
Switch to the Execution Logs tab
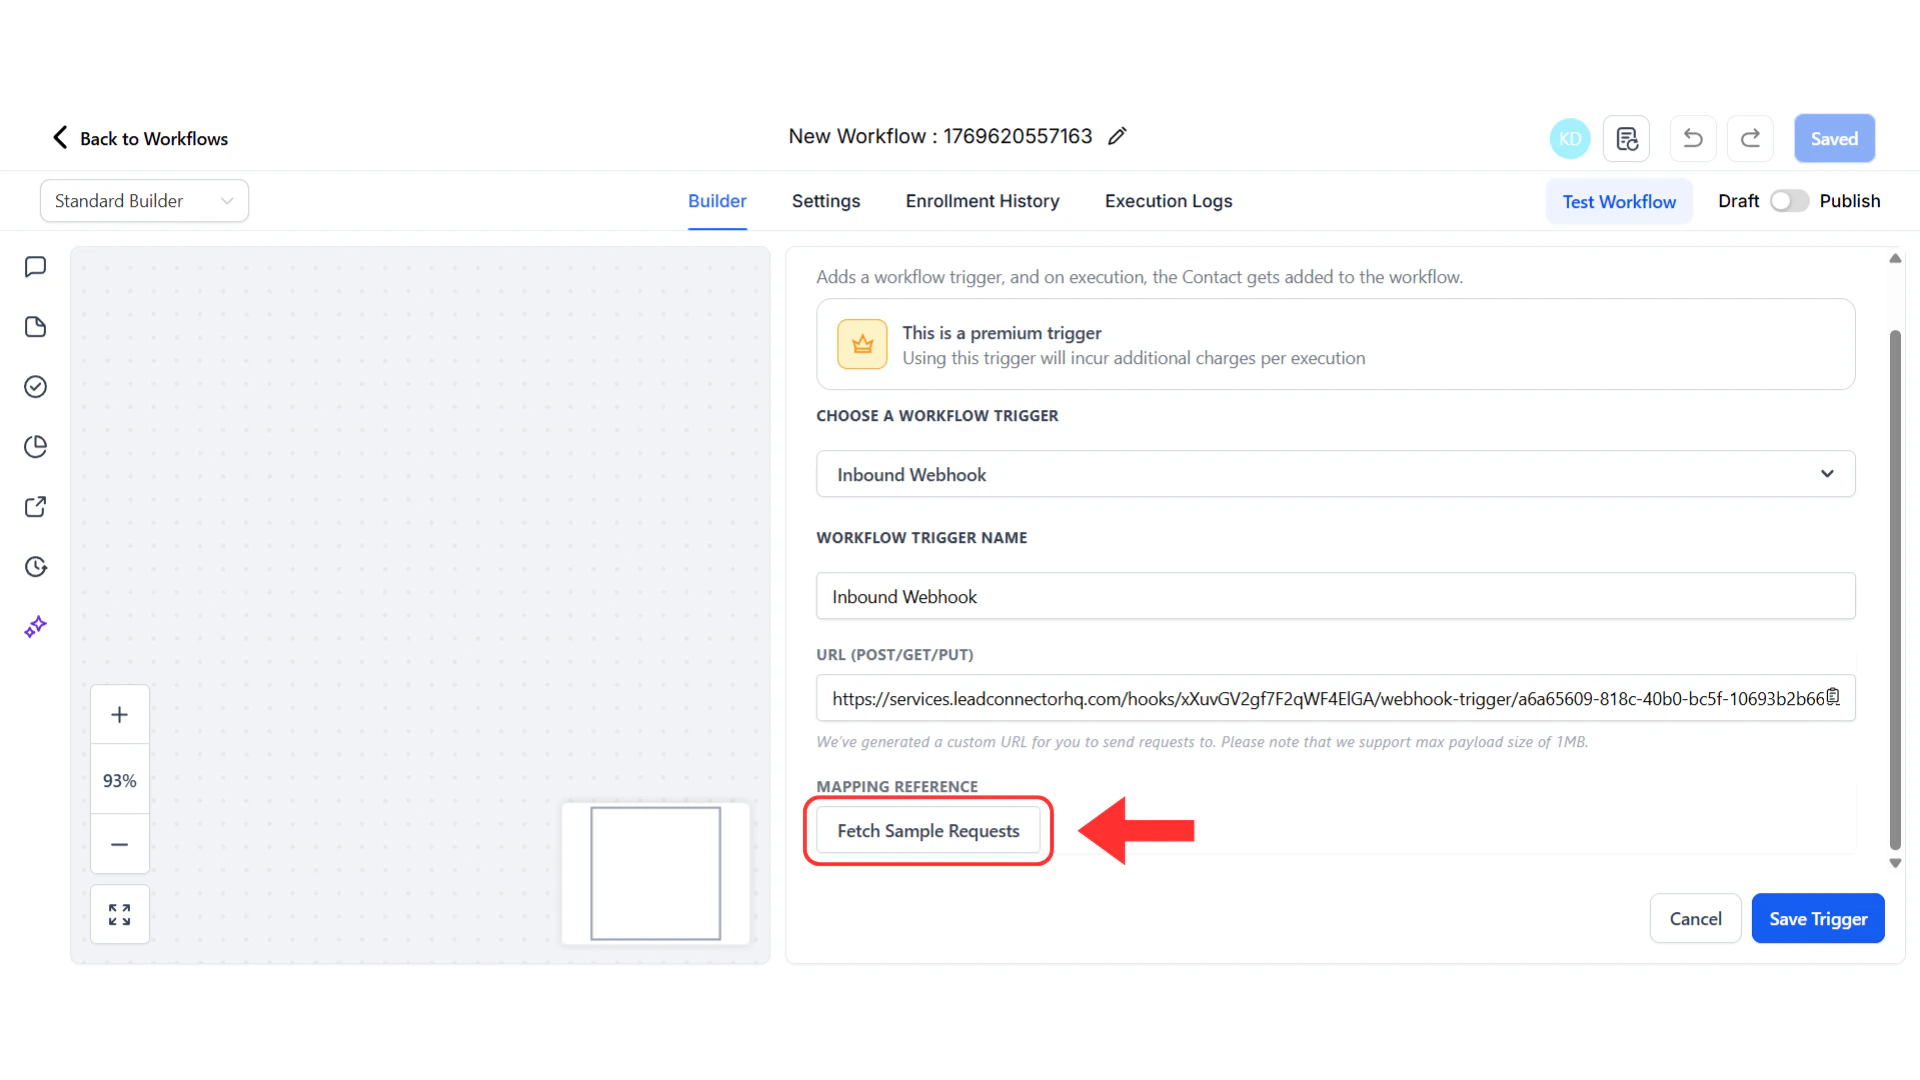[1168, 200]
